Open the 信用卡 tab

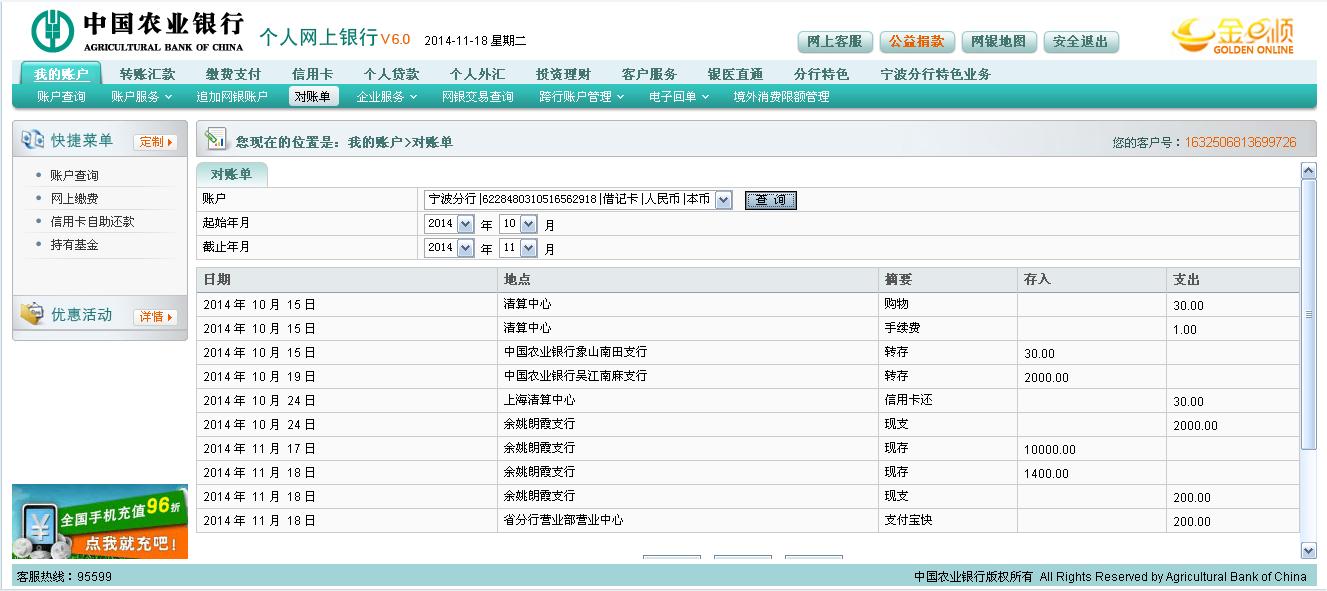312,74
